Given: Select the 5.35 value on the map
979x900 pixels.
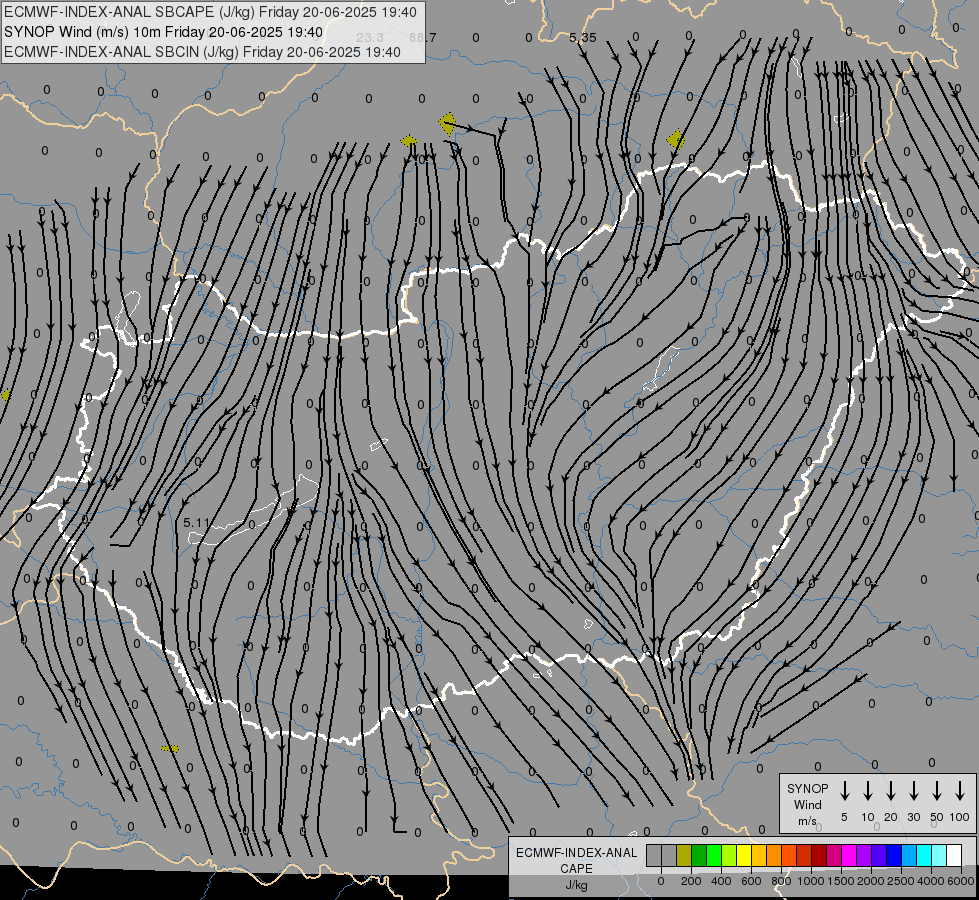Looking at the screenshot, I should pos(583,38).
